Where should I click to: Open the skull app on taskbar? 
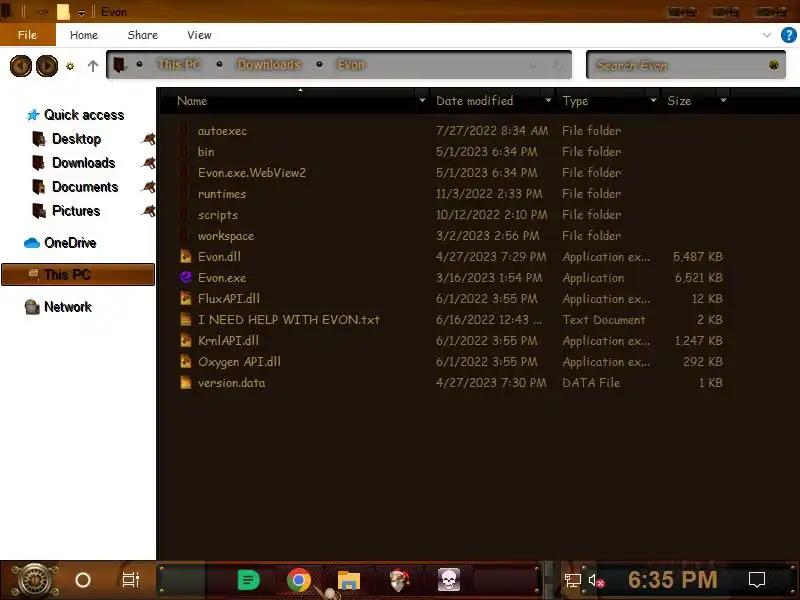click(x=449, y=580)
